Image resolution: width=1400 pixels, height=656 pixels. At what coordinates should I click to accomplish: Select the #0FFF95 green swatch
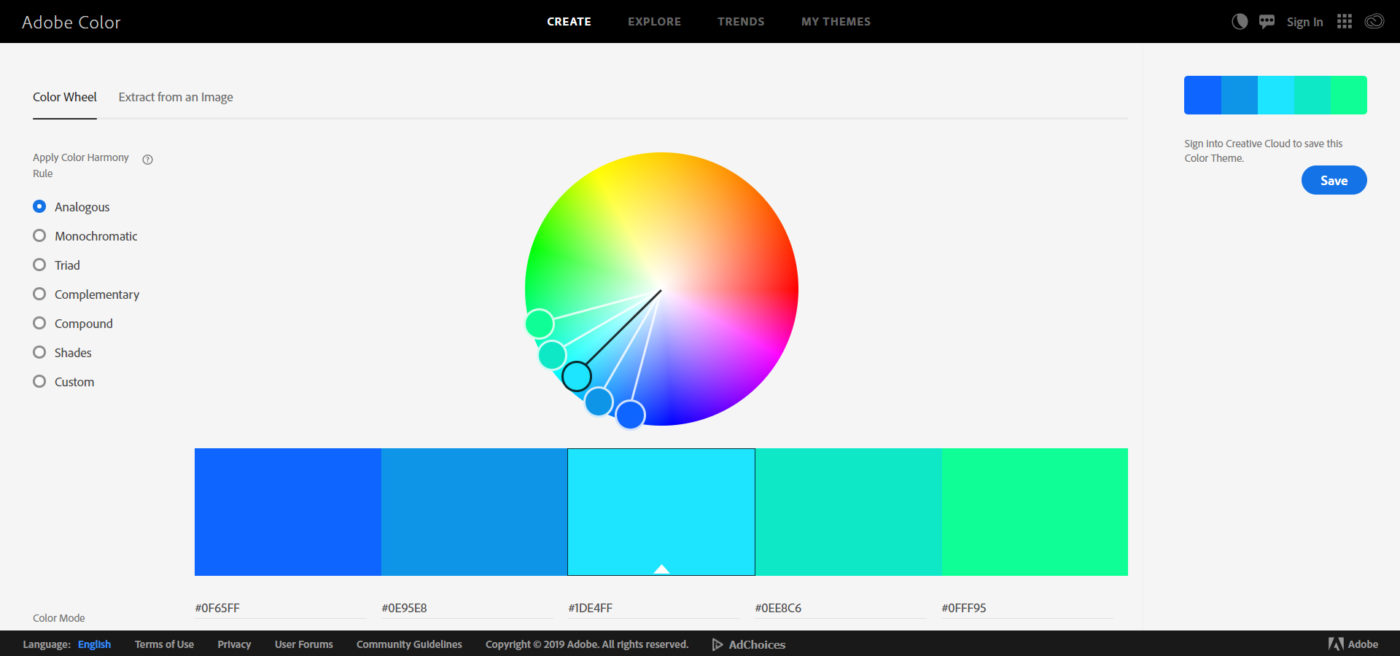(x=1034, y=511)
